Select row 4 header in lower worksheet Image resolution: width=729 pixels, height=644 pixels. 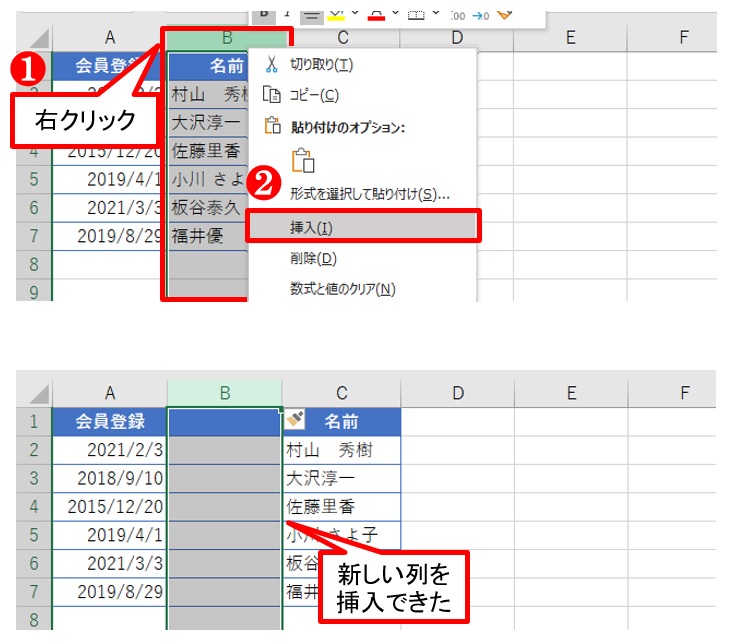pos(34,507)
